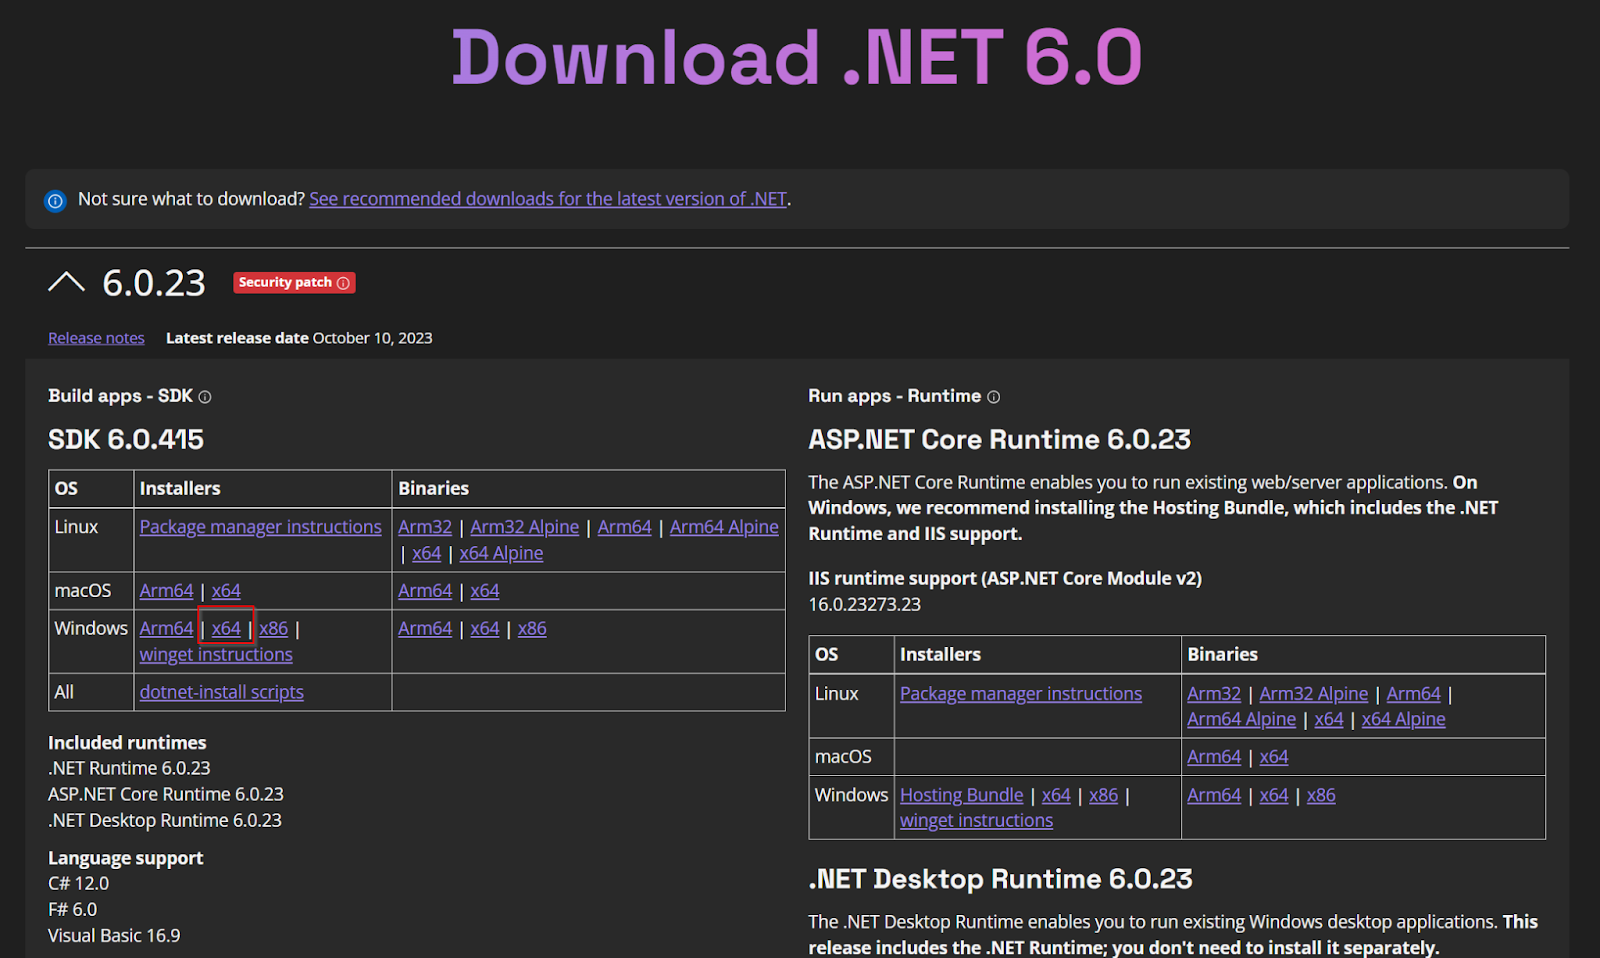Download ASP.NET Runtime Linux x64 Alpine binary
This screenshot has height=958, width=1600.
pos(1403,719)
